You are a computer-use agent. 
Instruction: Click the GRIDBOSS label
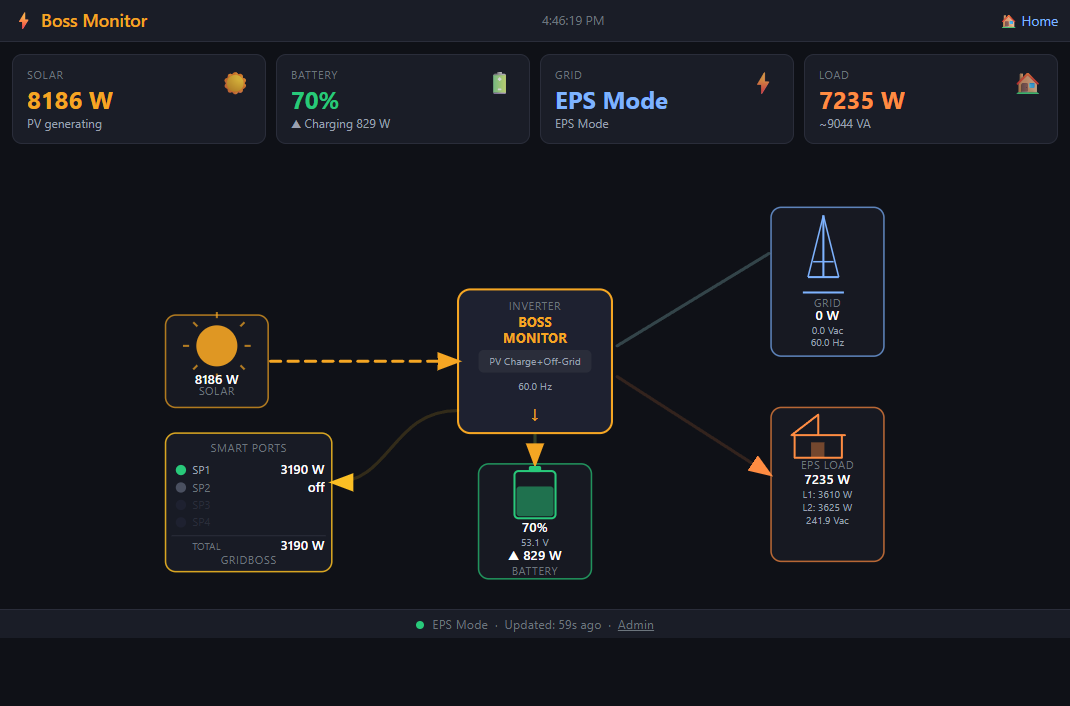(x=248, y=560)
